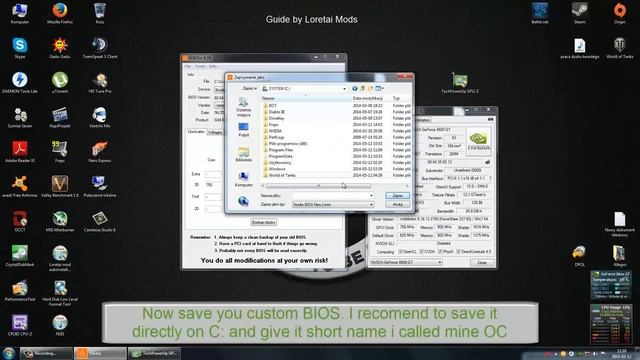Toggle the PhysX checkbox in GPU-Z
Screen dimensions: 640x360
click(440, 252)
